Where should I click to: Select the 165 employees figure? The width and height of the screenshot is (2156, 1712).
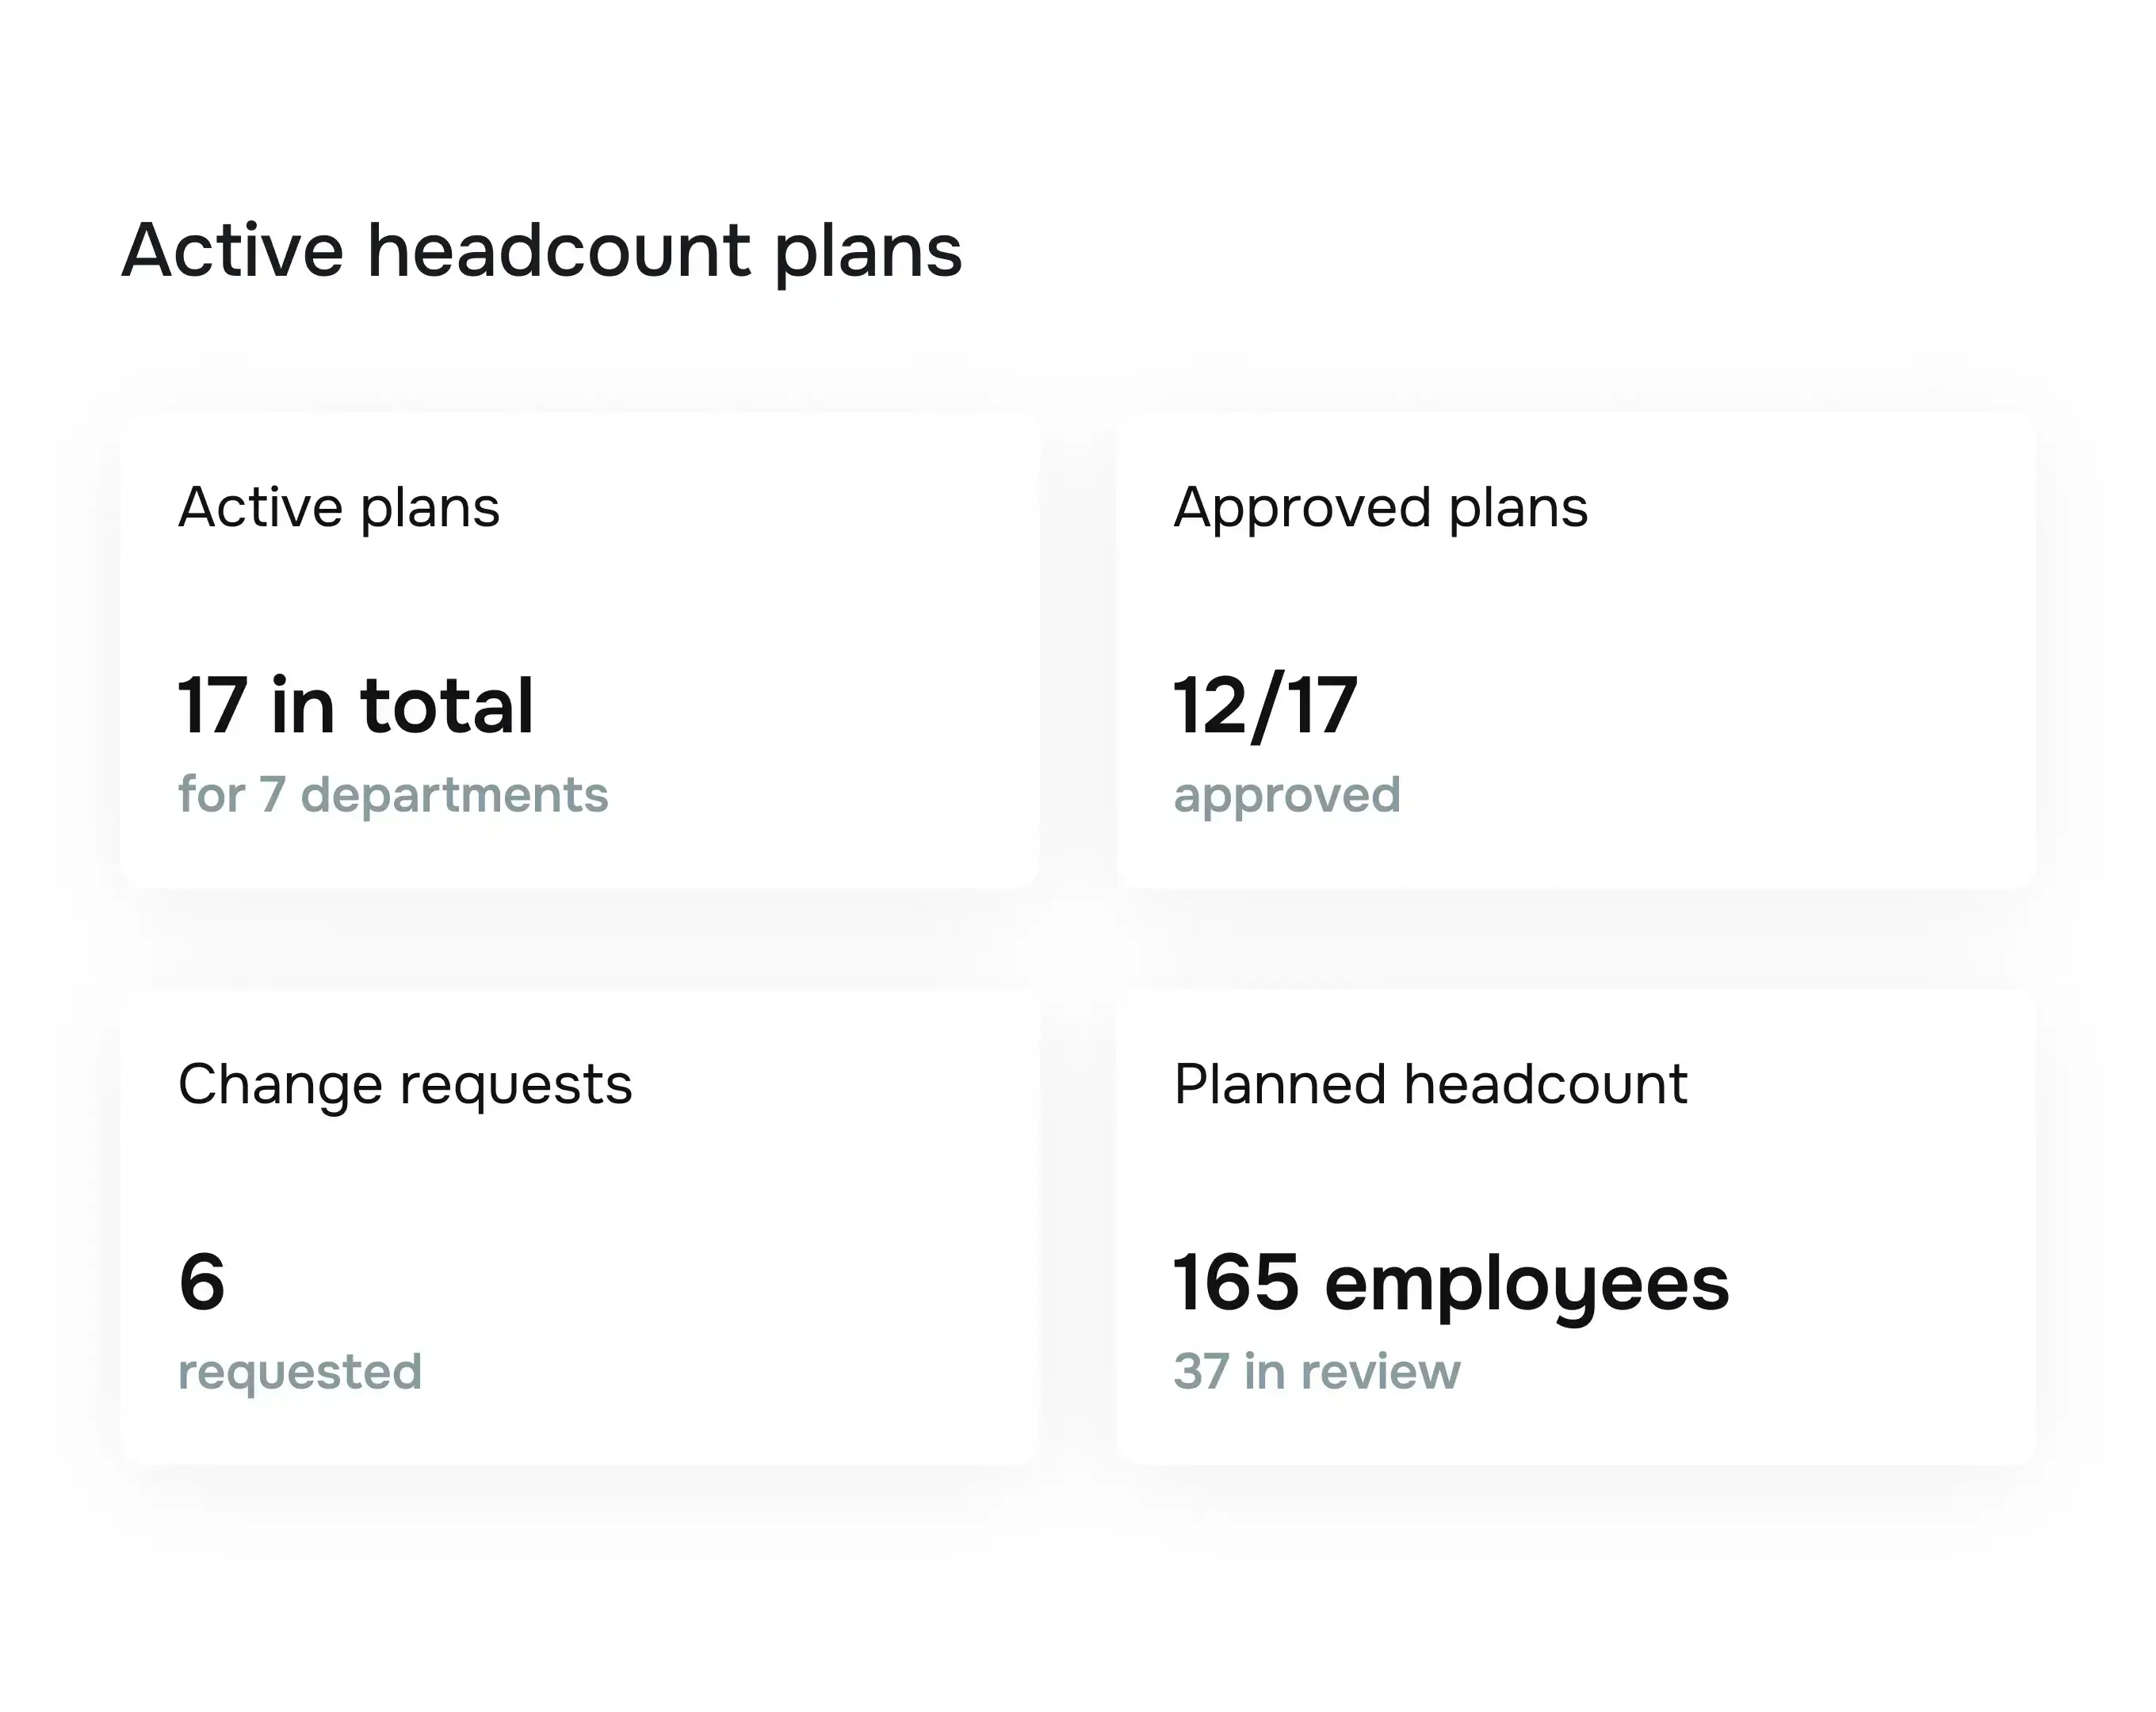(x=1450, y=1283)
